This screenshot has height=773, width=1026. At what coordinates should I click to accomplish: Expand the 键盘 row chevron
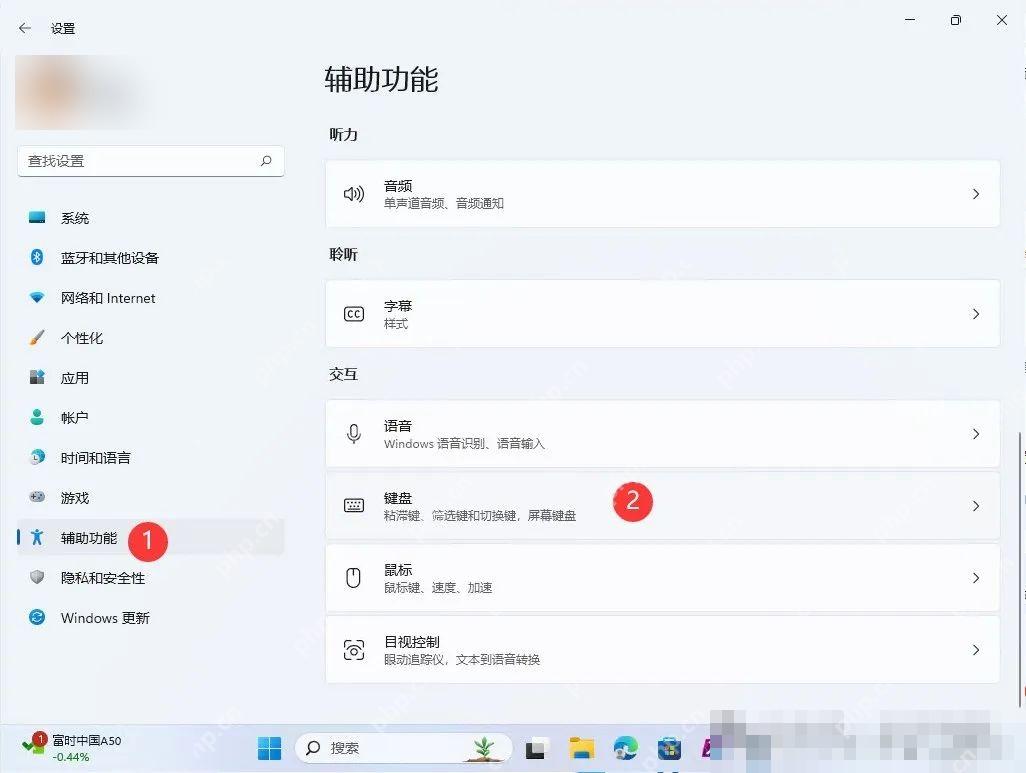(x=976, y=506)
